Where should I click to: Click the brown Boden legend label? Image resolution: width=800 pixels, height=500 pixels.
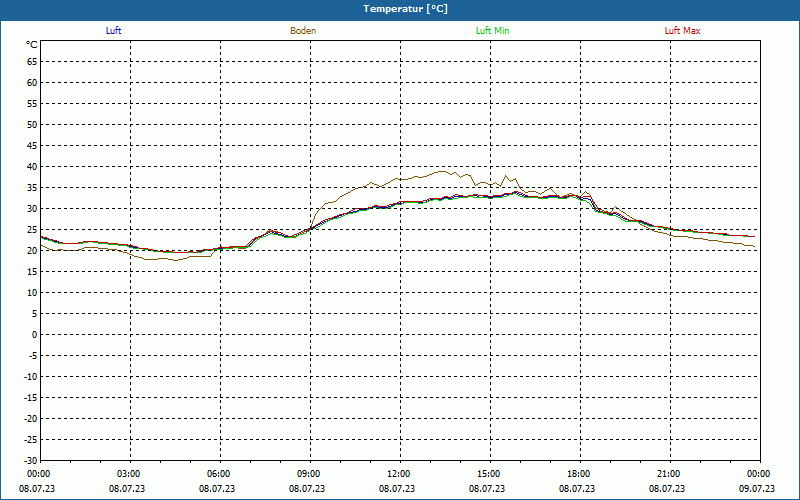pyautogui.click(x=303, y=31)
